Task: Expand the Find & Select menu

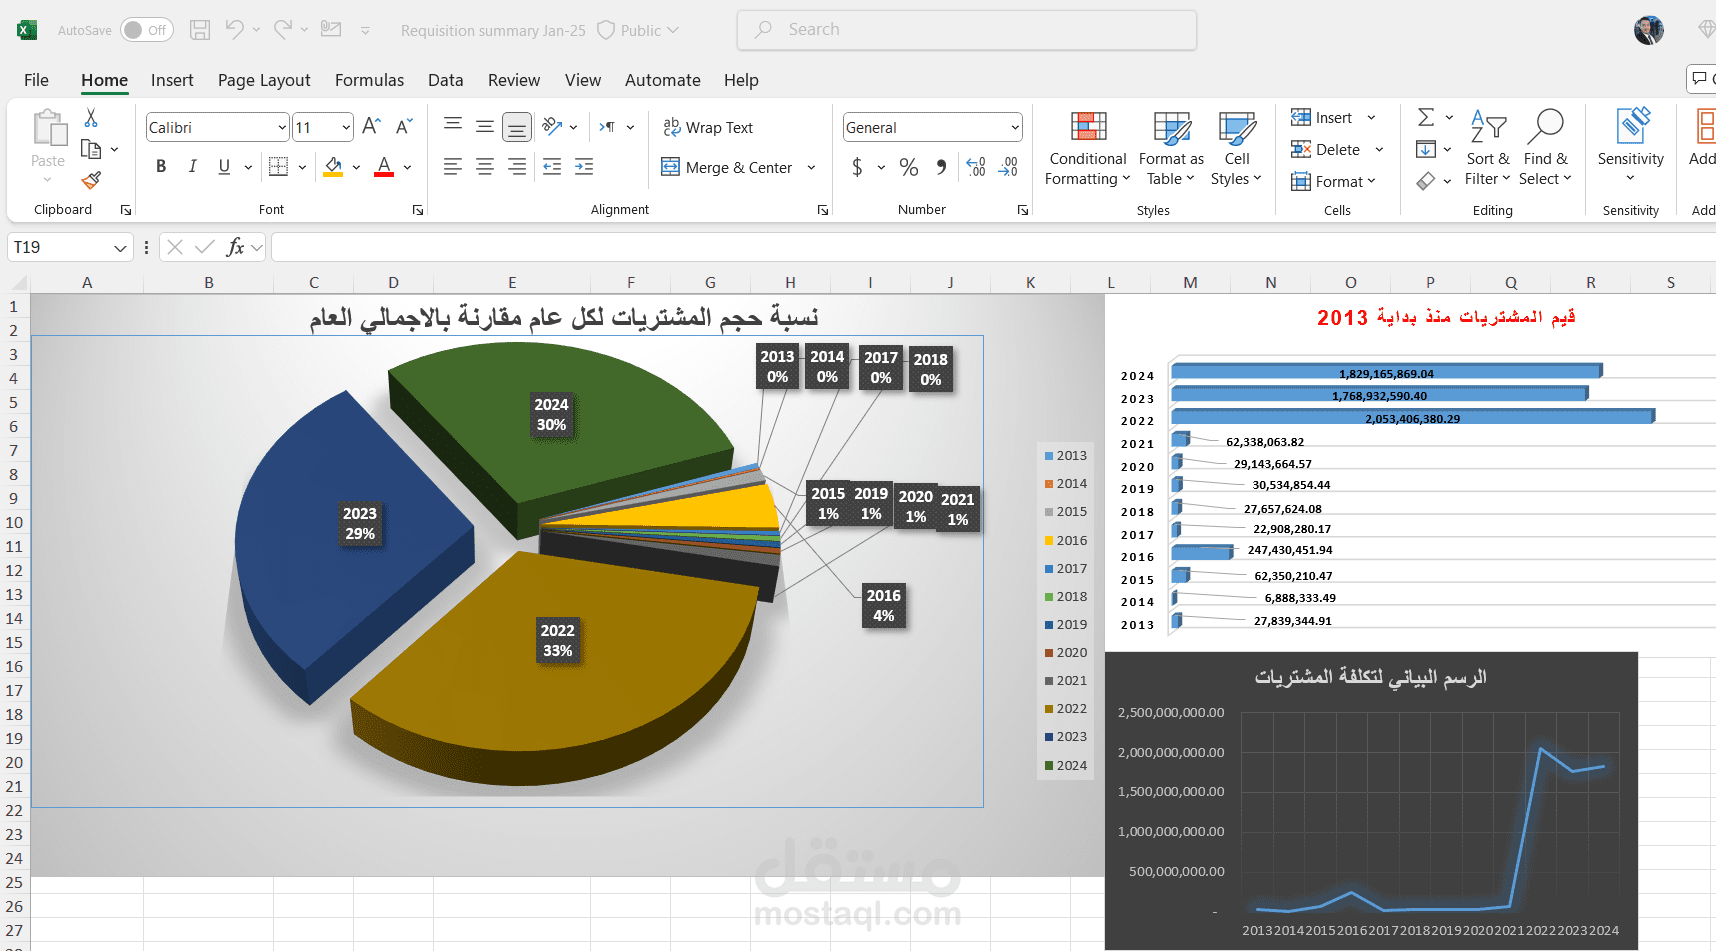Action: coord(1545,148)
